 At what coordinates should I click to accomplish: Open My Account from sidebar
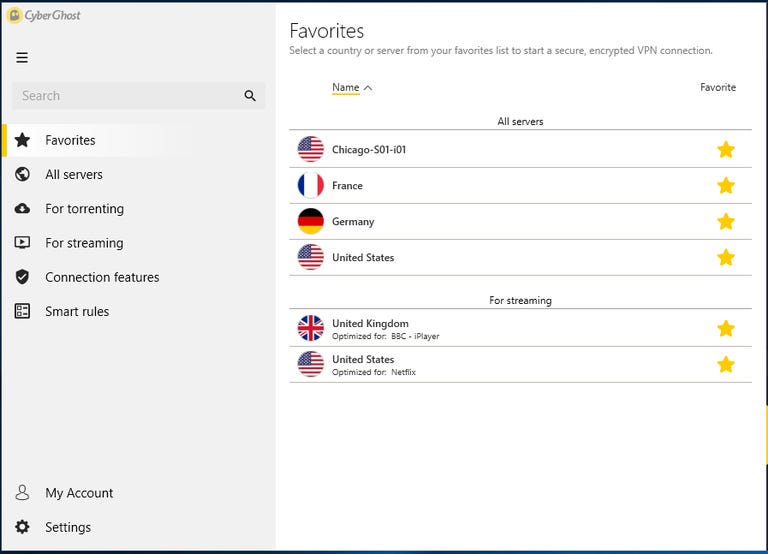click(x=79, y=493)
